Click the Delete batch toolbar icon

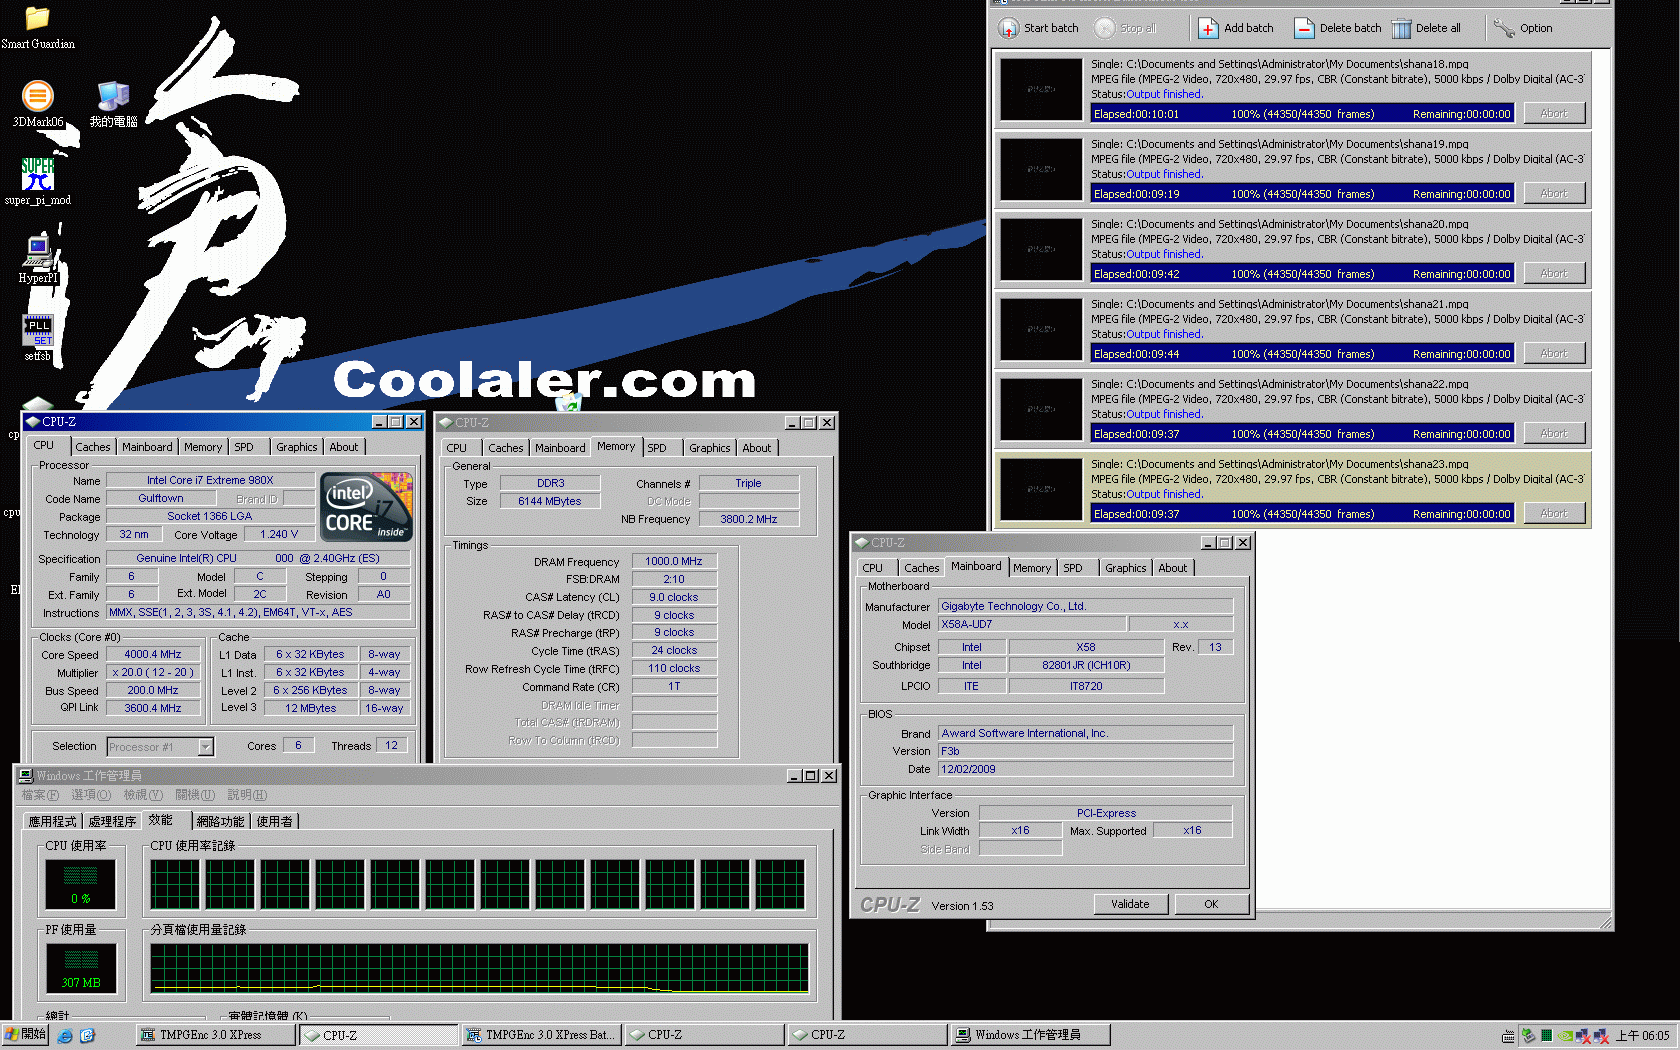[x=1304, y=28]
